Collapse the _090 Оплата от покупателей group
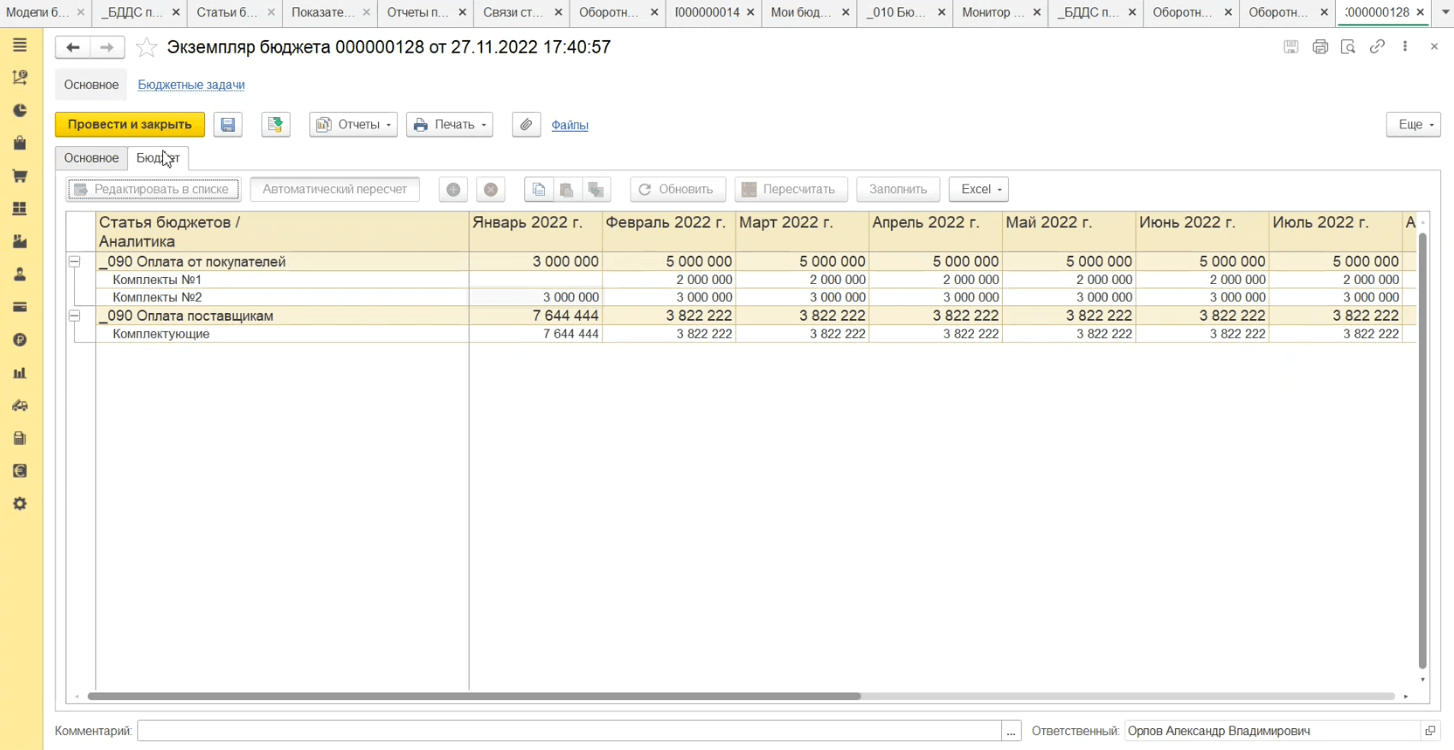Image resolution: width=1454 pixels, height=750 pixels. click(x=74, y=261)
